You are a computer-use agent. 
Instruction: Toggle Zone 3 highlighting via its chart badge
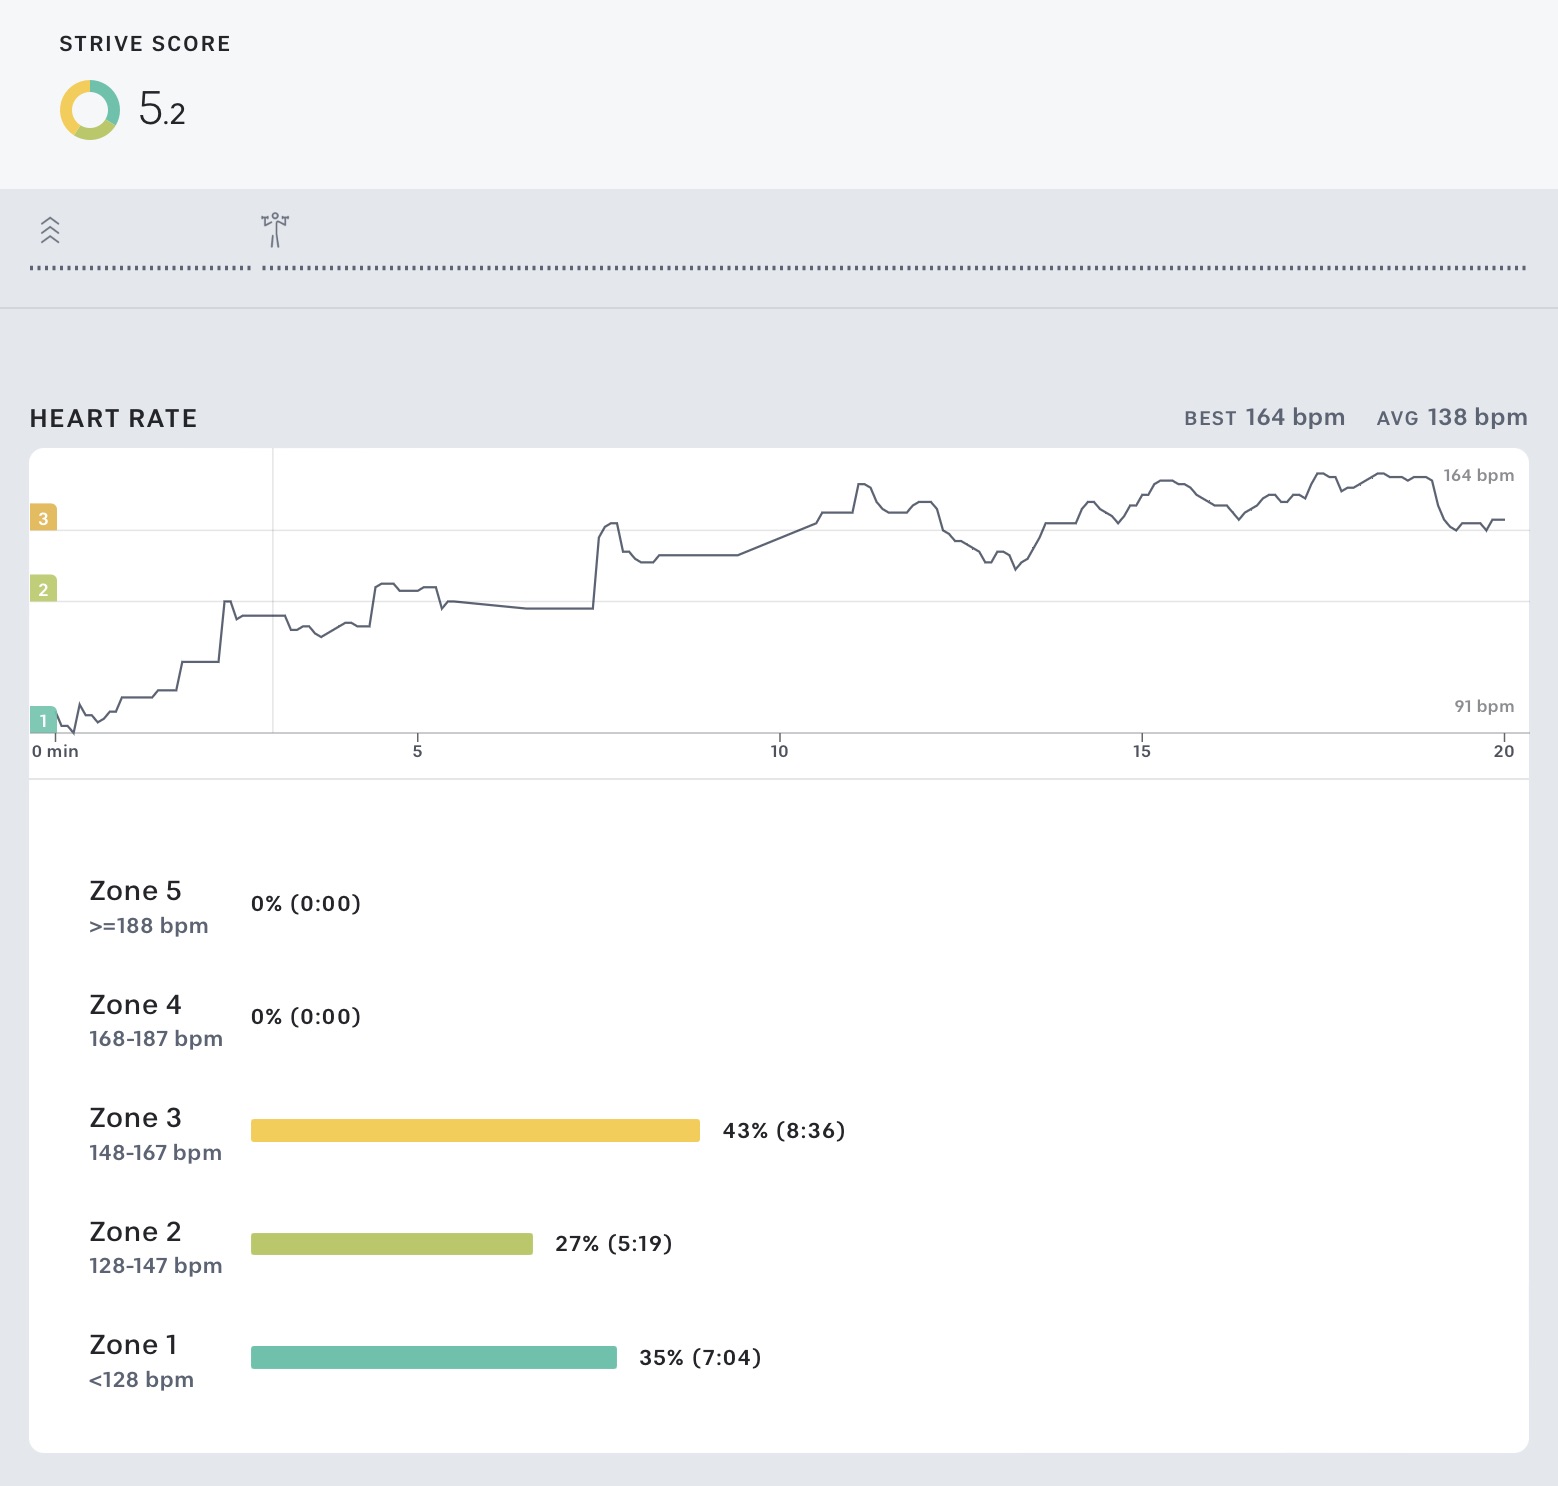pyautogui.click(x=42, y=519)
